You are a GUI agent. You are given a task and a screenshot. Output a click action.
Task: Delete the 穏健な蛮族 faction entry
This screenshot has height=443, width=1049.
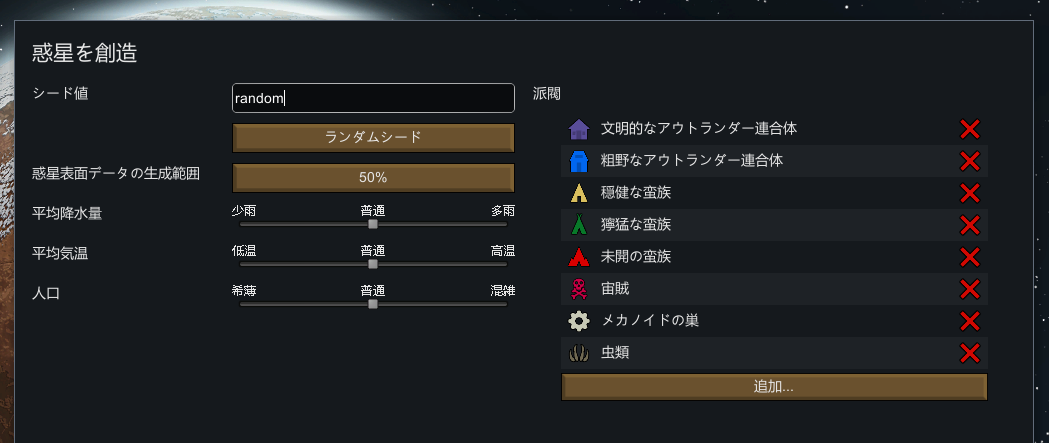969,193
